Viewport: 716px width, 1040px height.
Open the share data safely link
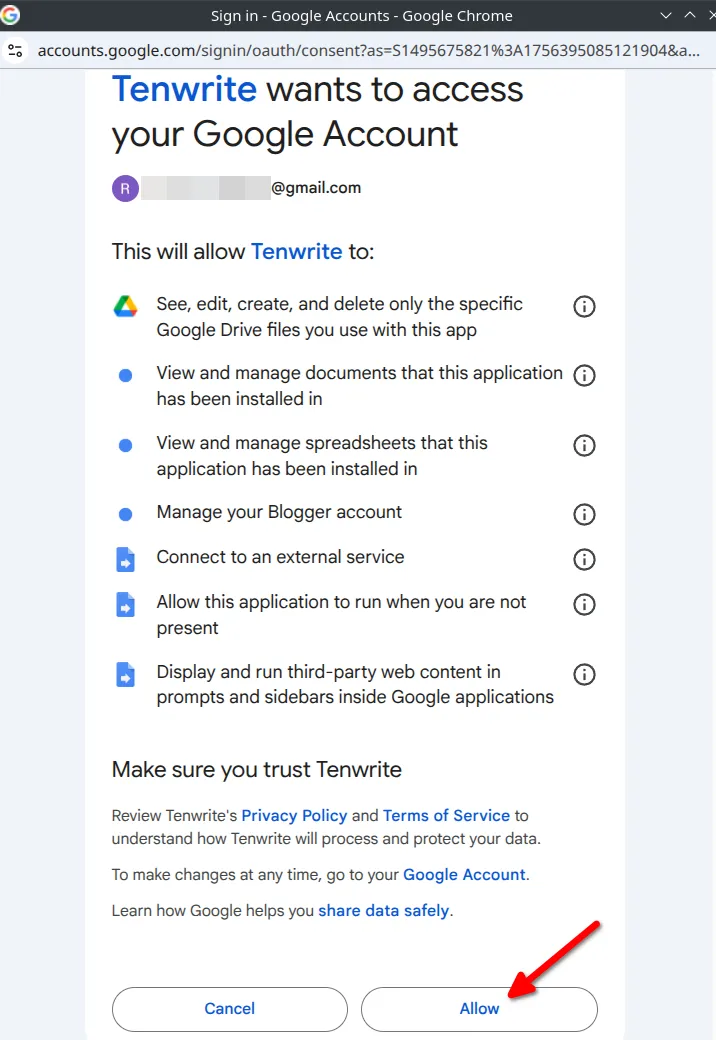pos(385,910)
